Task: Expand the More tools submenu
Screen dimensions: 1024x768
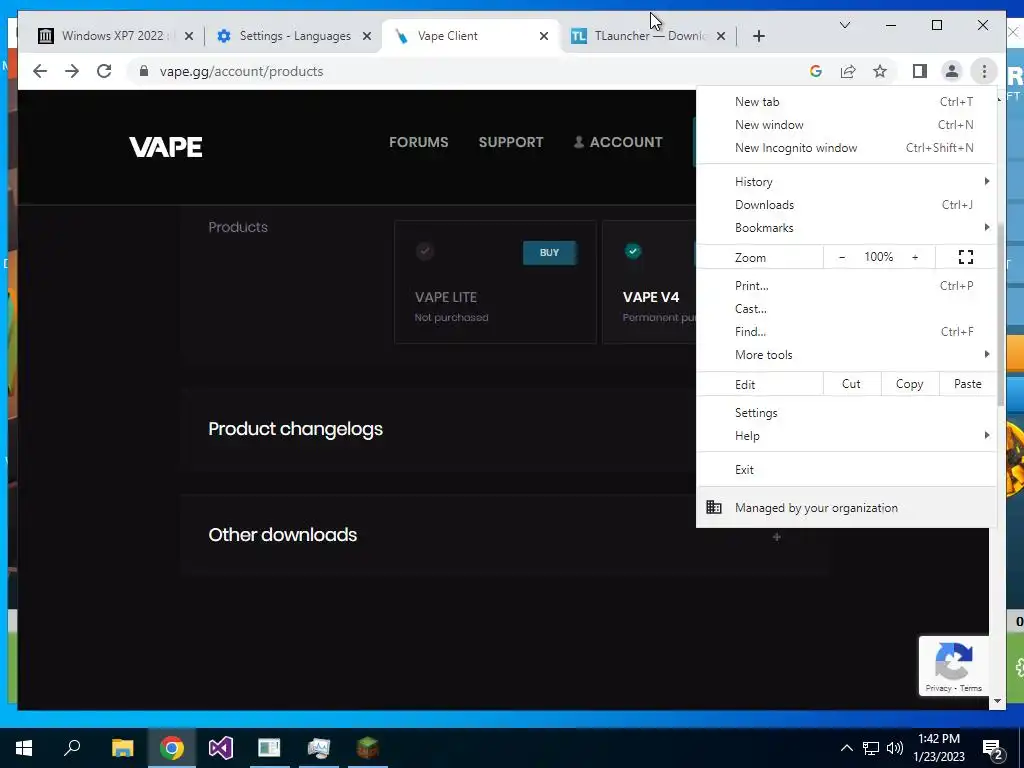Action: coord(846,355)
